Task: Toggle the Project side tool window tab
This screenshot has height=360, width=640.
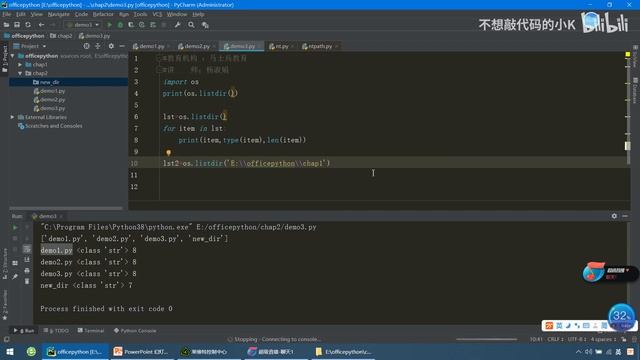Action: [4, 58]
